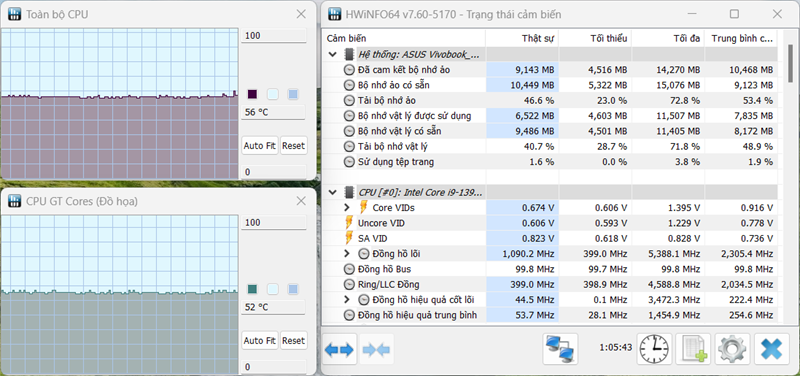Click Reset in CPU GT Cores window
This screenshot has height=376, width=800.
point(293,340)
